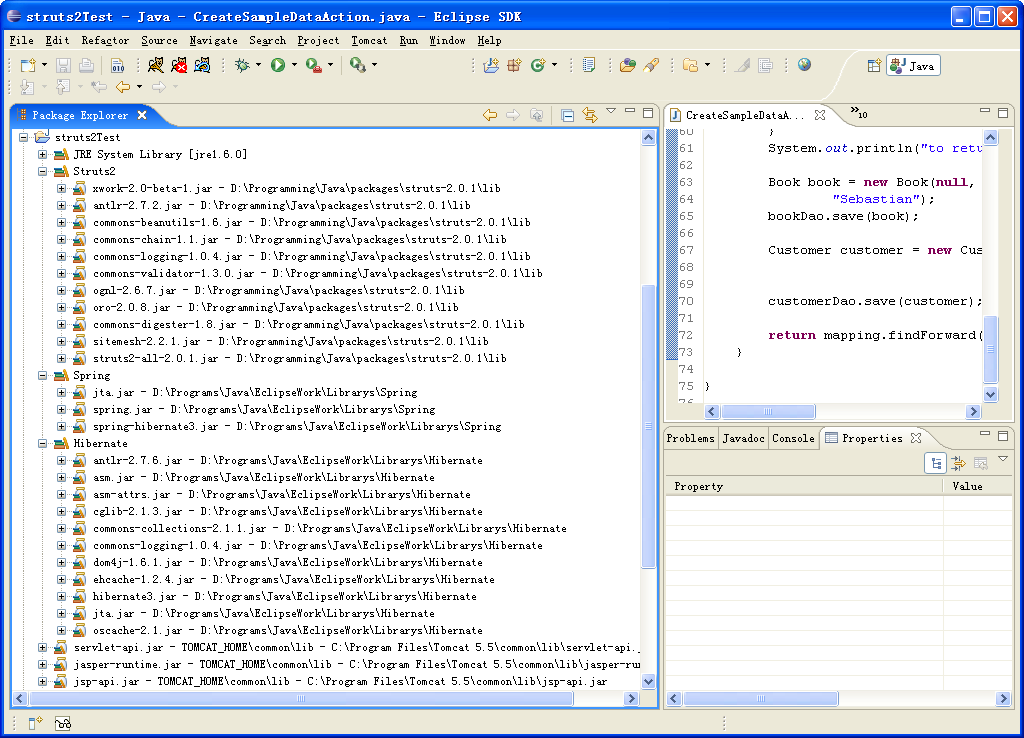Open the New Java Class dropdown arrow
This screenshot has height=738, width=1024.
pyautogui.click(x=554, y=65)
